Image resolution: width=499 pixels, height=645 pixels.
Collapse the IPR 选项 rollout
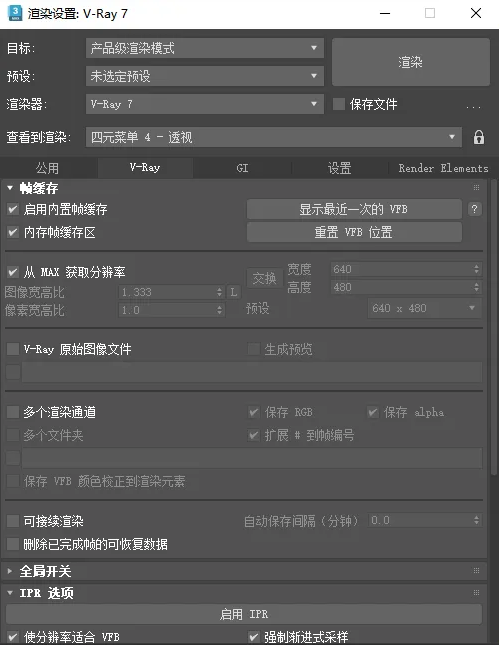coord(10,593)
